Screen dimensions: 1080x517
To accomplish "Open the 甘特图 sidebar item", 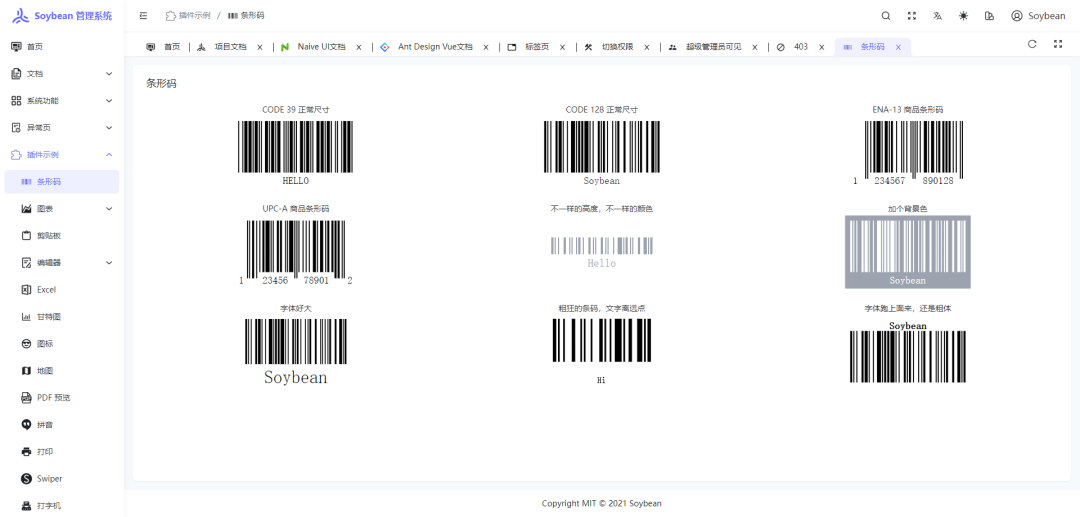I will click(x=62, y=317).
